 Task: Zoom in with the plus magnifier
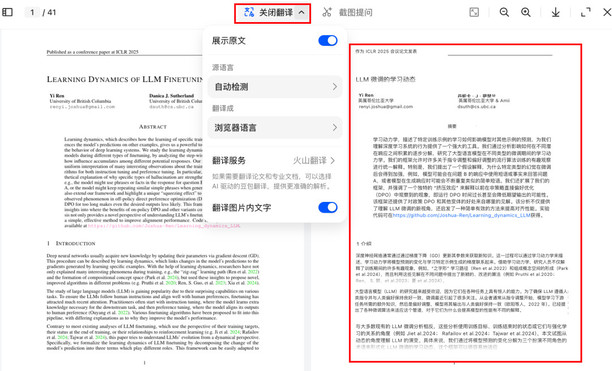(526, 12)
